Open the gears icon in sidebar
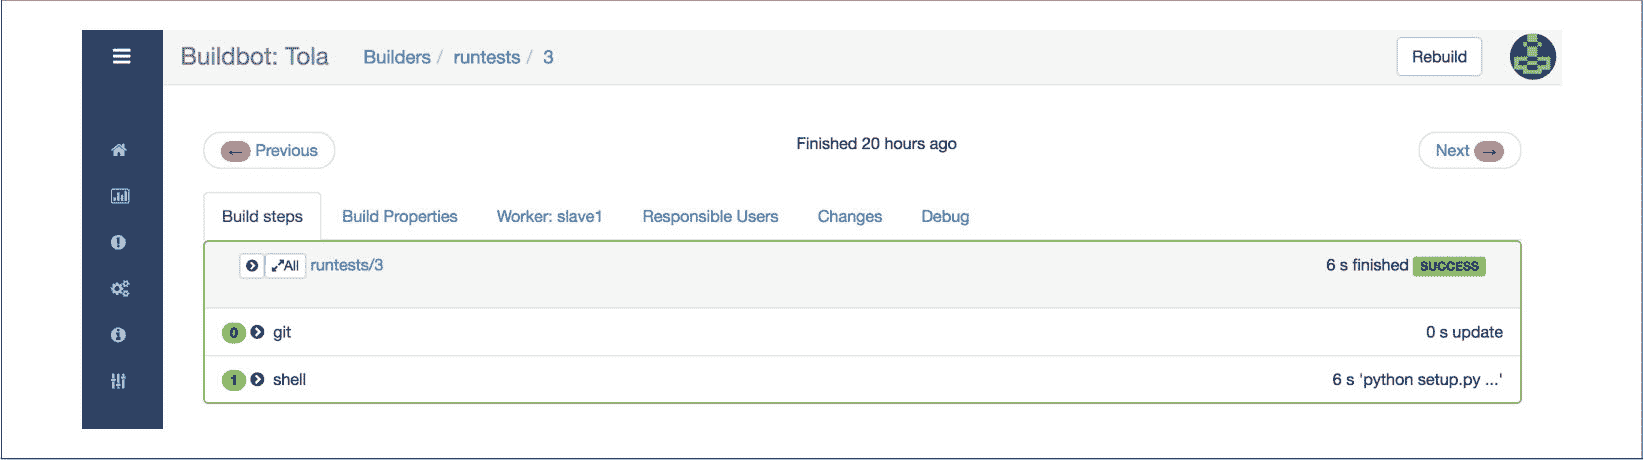This screenshot has height=460, width=1644. (x=120, y=289)
